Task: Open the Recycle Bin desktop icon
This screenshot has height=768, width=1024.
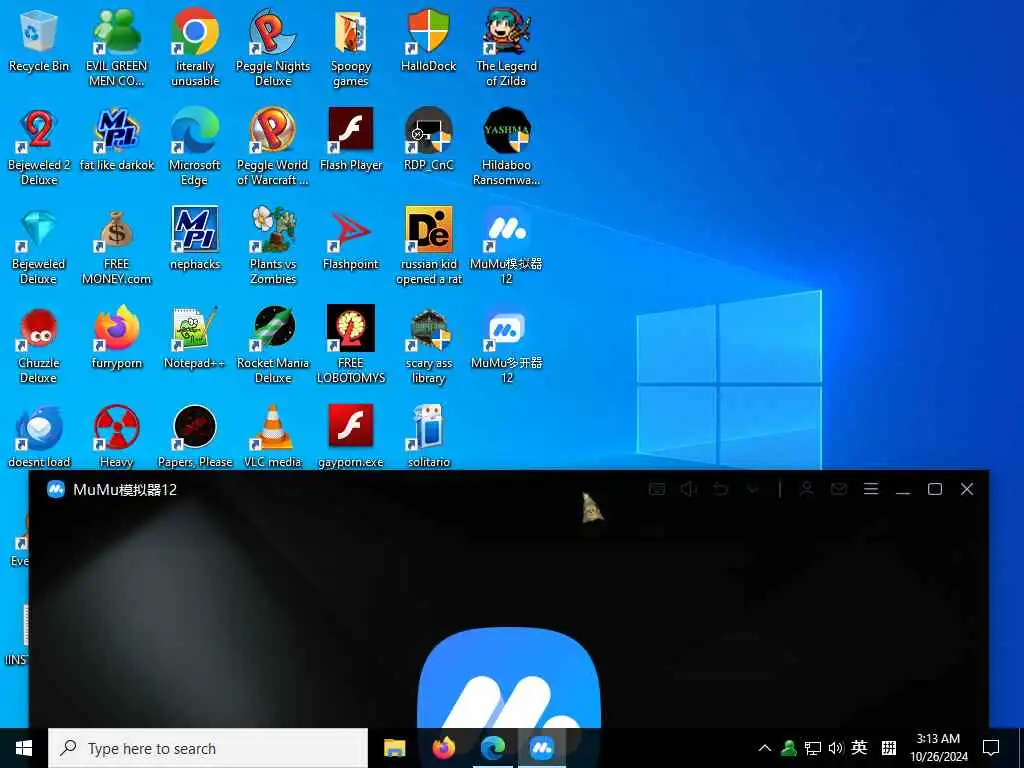Action: (39, 40)
